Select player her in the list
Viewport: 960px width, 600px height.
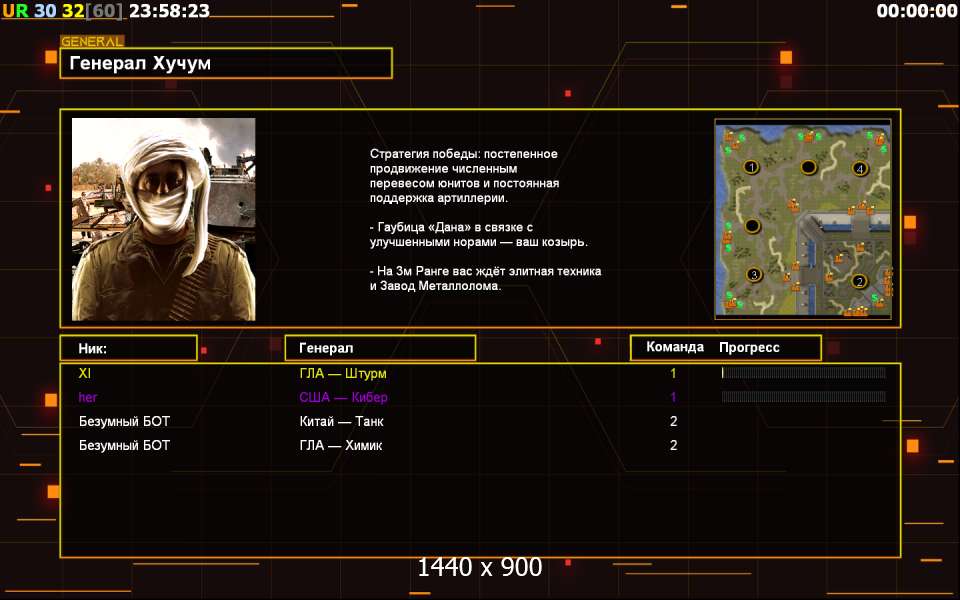(88, 397)
